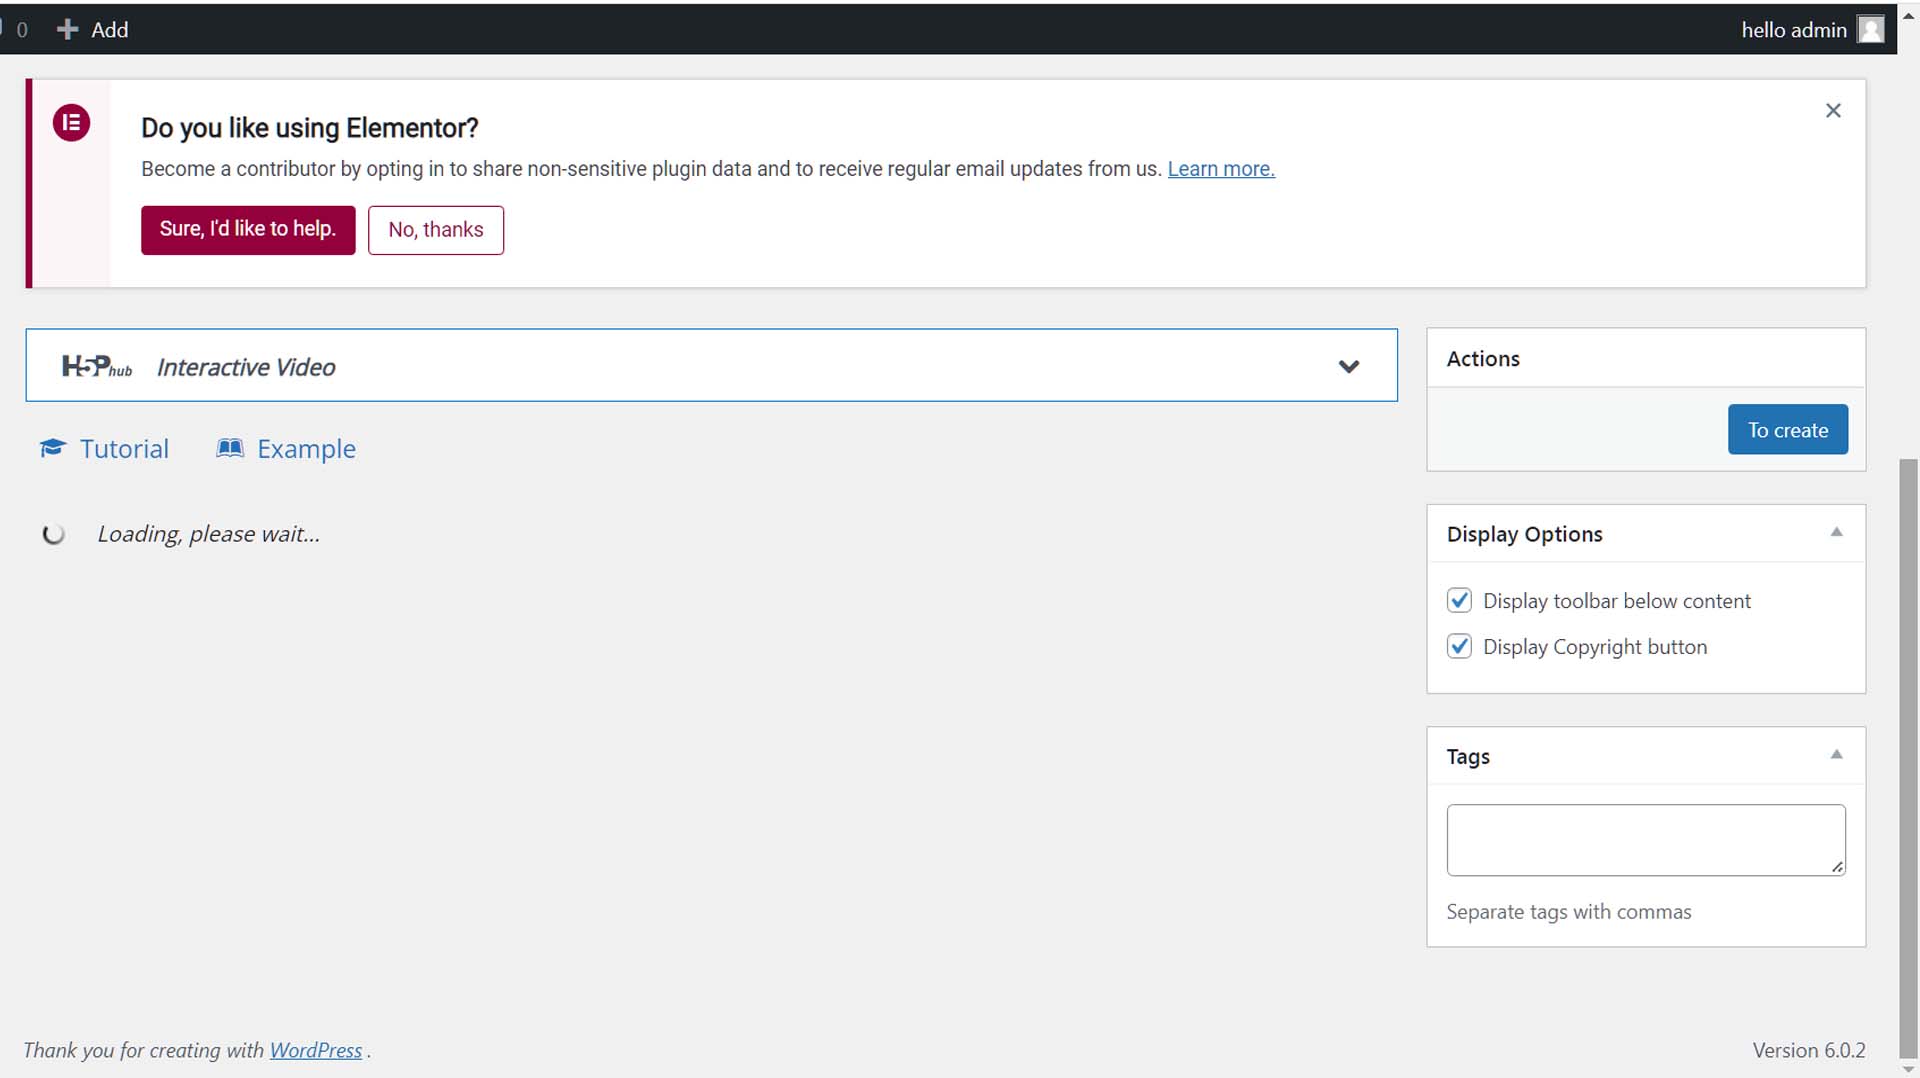Click Sure, I'd like to help button

pyautogui.click(x=248, y=230)
